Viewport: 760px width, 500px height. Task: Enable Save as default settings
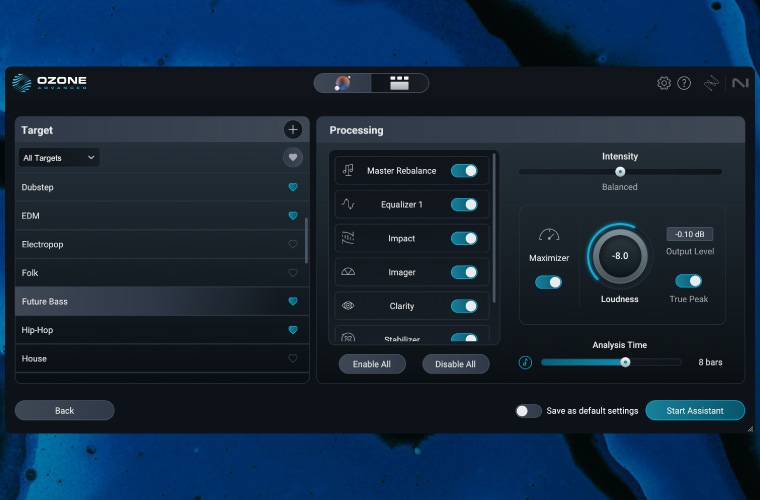(x=527, y=410)
